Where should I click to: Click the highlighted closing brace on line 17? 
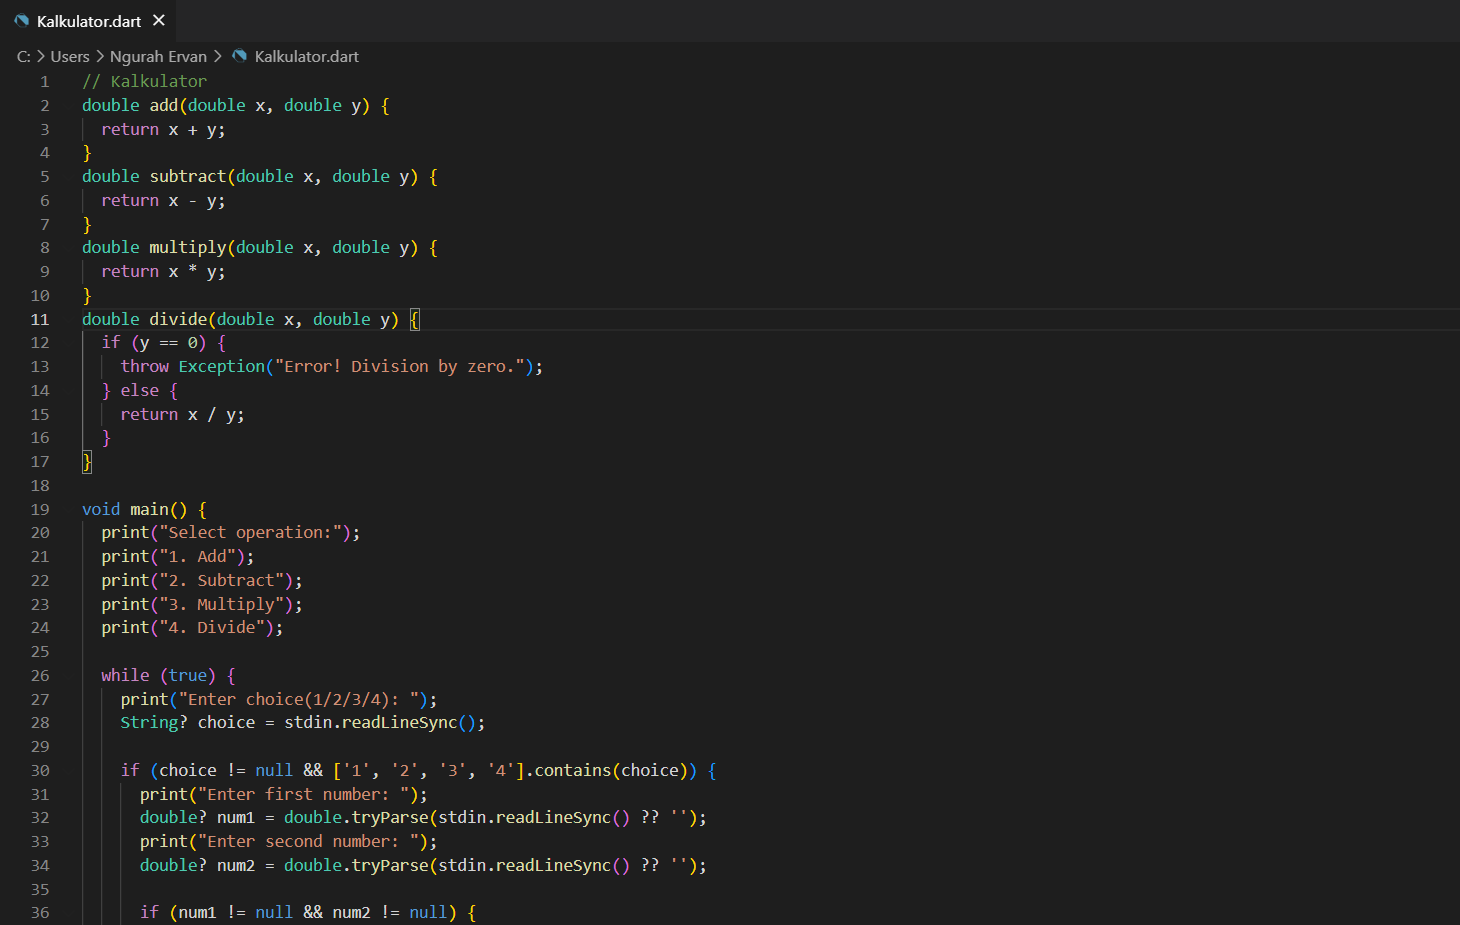point(87,461)
